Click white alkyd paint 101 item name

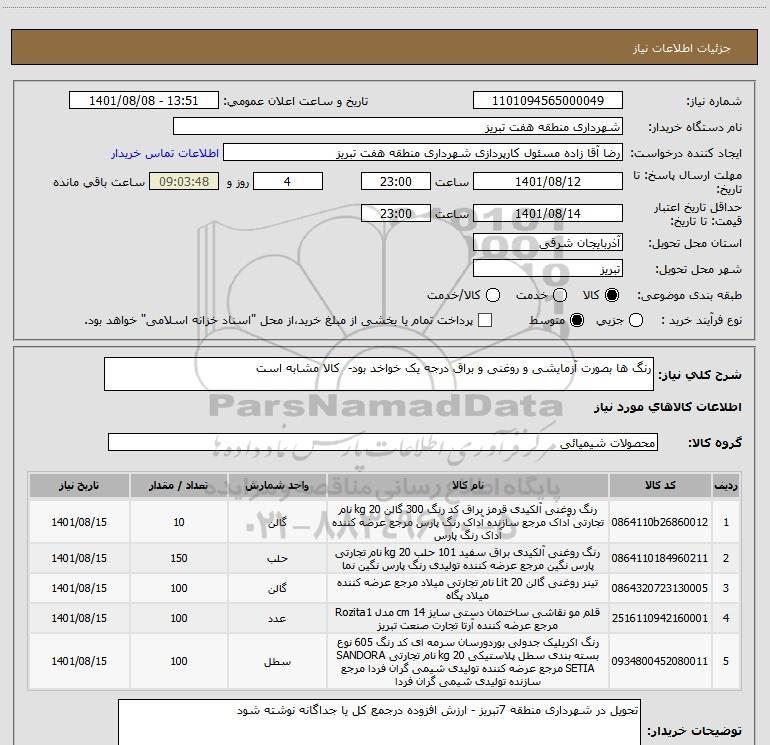pos(468,558)
